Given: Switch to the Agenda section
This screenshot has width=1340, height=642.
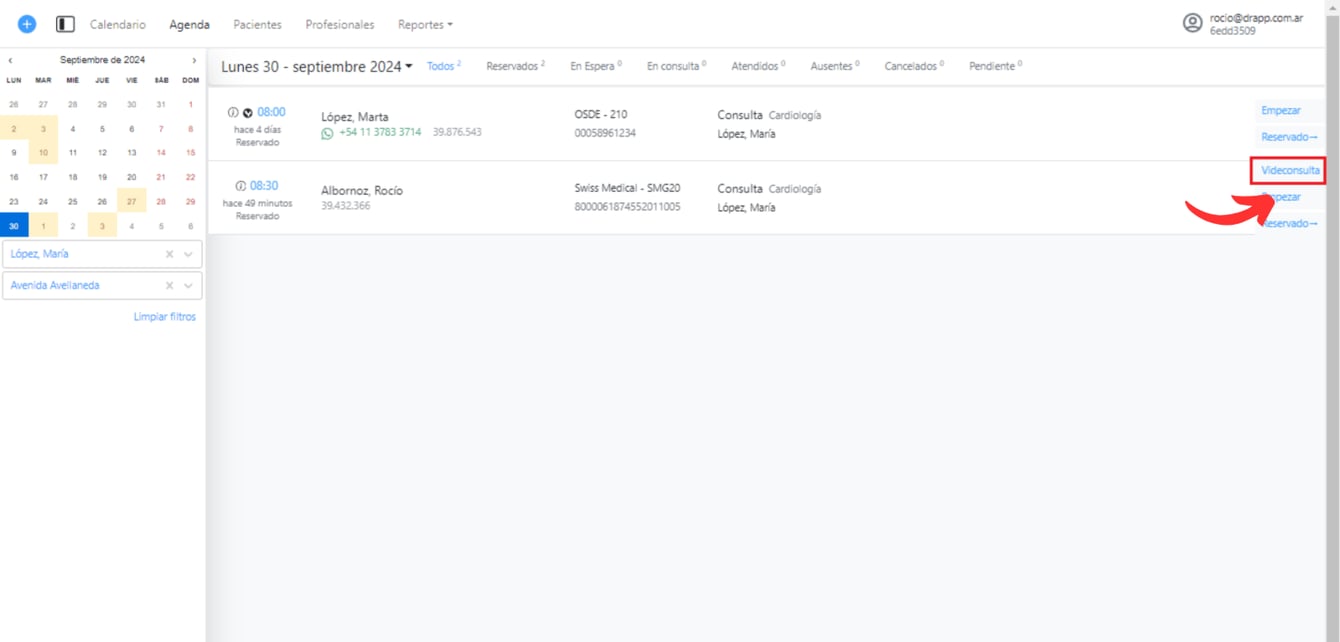Looking at the screenshot, I should click(189, 24).
